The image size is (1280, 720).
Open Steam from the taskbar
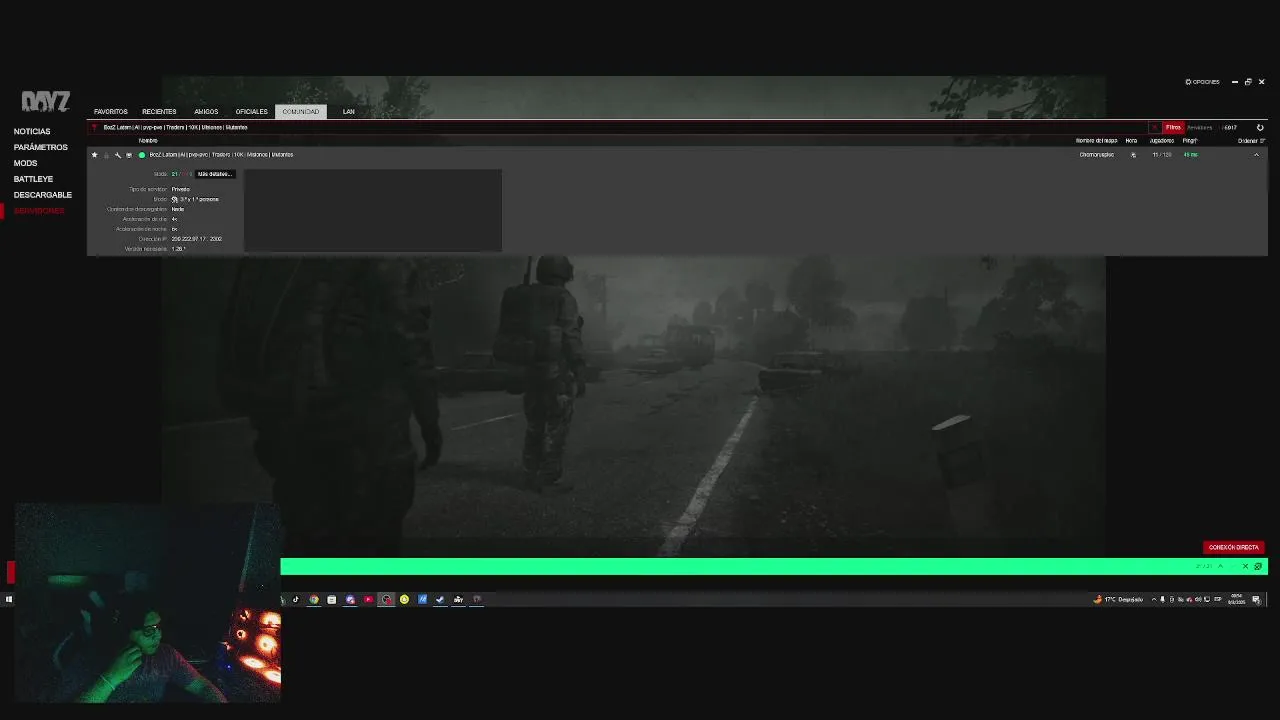click(440, 600)
